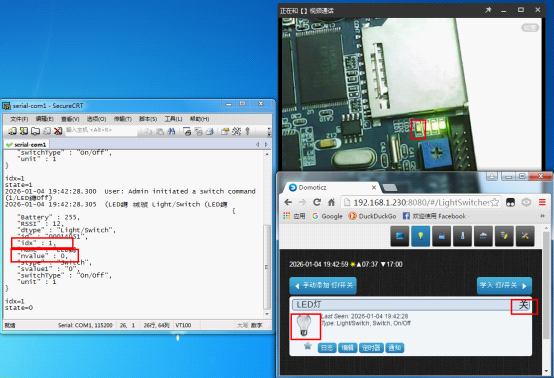
Task: Click the key icon in SecureCRT toolbar
Action: click(248, 131)
